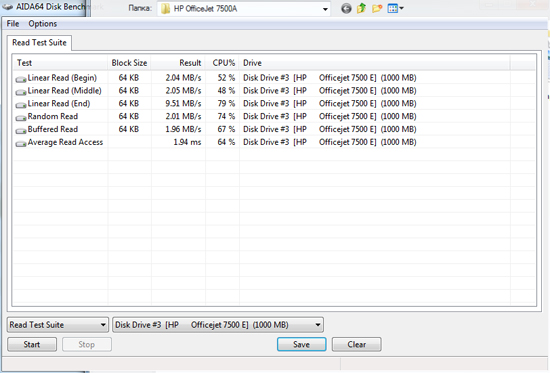Expand the Disk Drive #3 selection dropdown
The image size is (550, 373).
218,325
